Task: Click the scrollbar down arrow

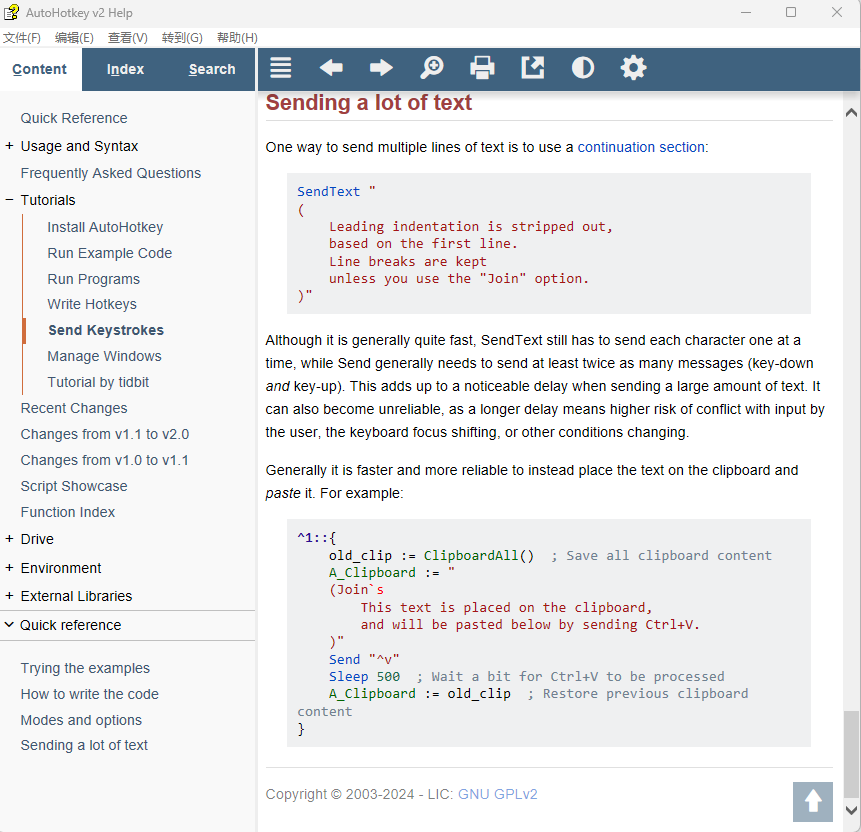Action: pos(851,810)
